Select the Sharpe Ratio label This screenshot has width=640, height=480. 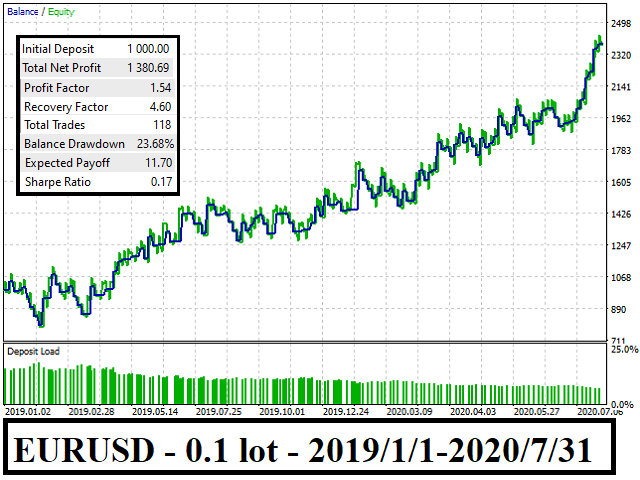(58, 182)
